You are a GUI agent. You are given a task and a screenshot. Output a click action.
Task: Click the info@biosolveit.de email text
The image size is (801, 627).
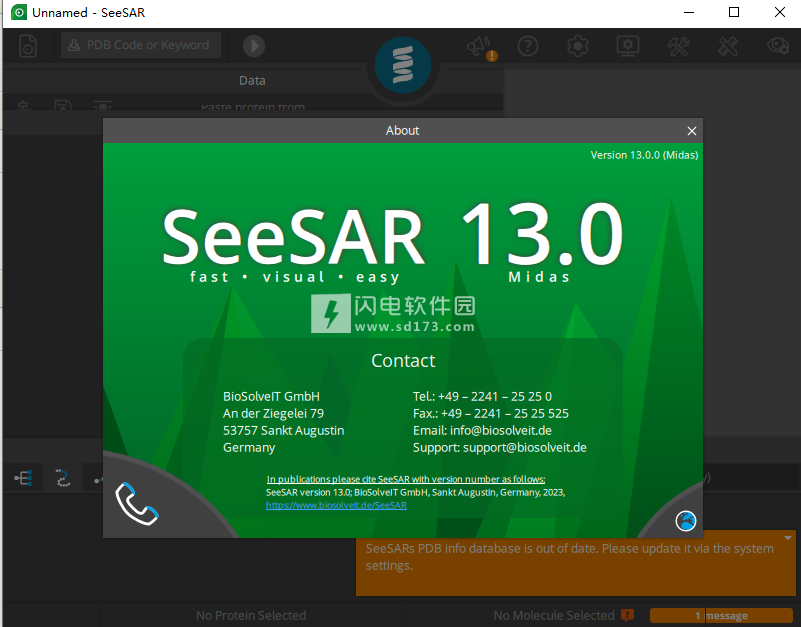click(501, 431)
